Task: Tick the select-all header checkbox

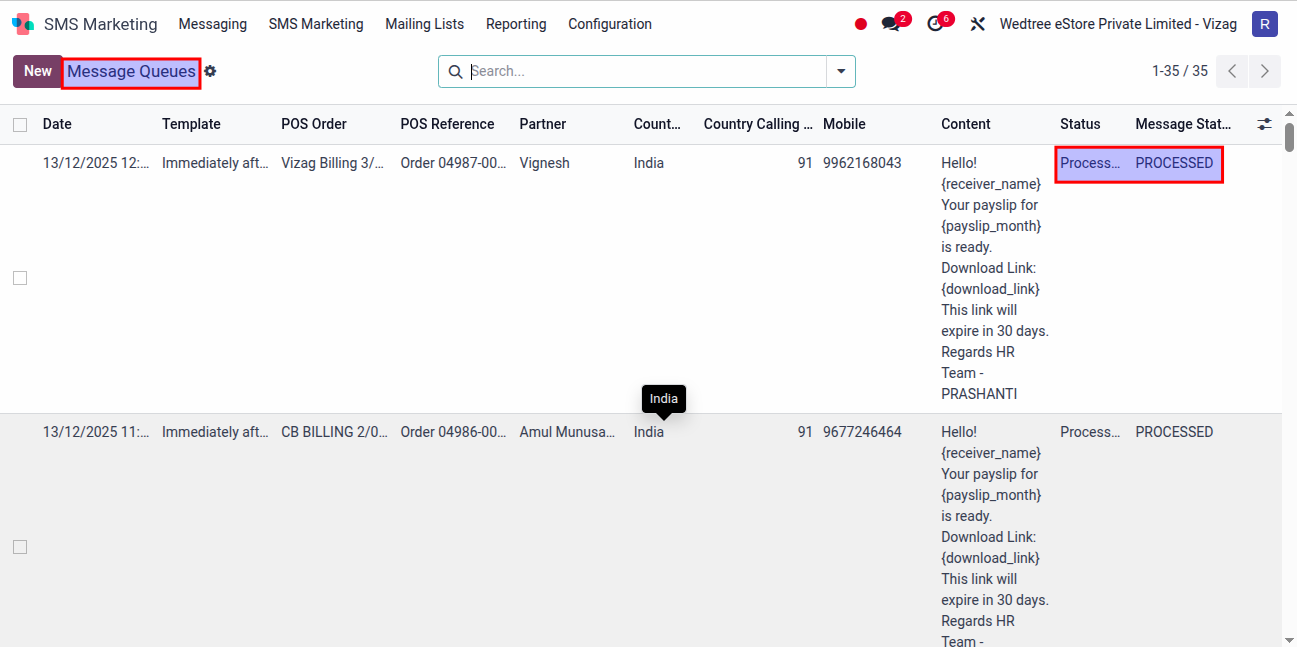Action: 20,125
